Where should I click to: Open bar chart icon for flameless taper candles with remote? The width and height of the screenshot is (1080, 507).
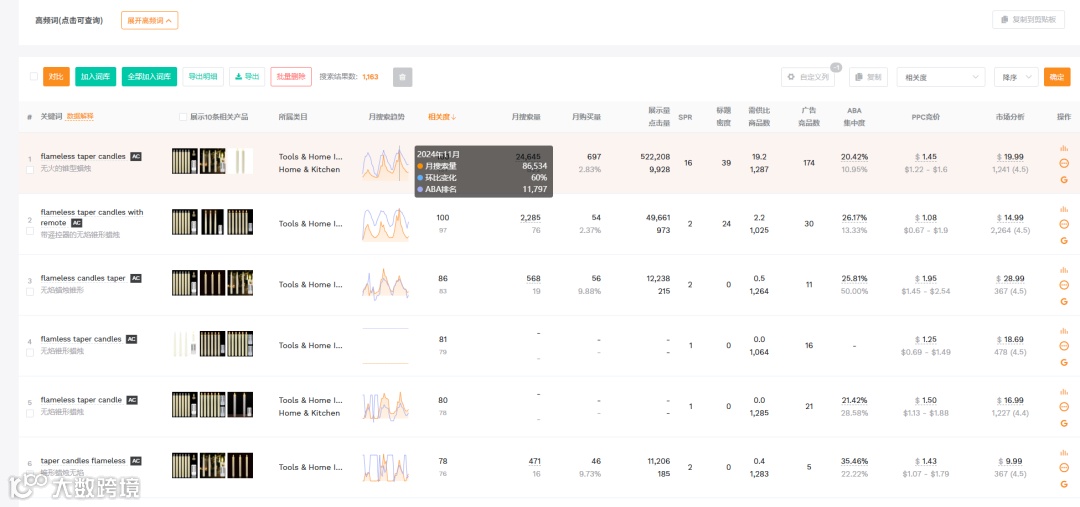click(x=1063, y=209)
